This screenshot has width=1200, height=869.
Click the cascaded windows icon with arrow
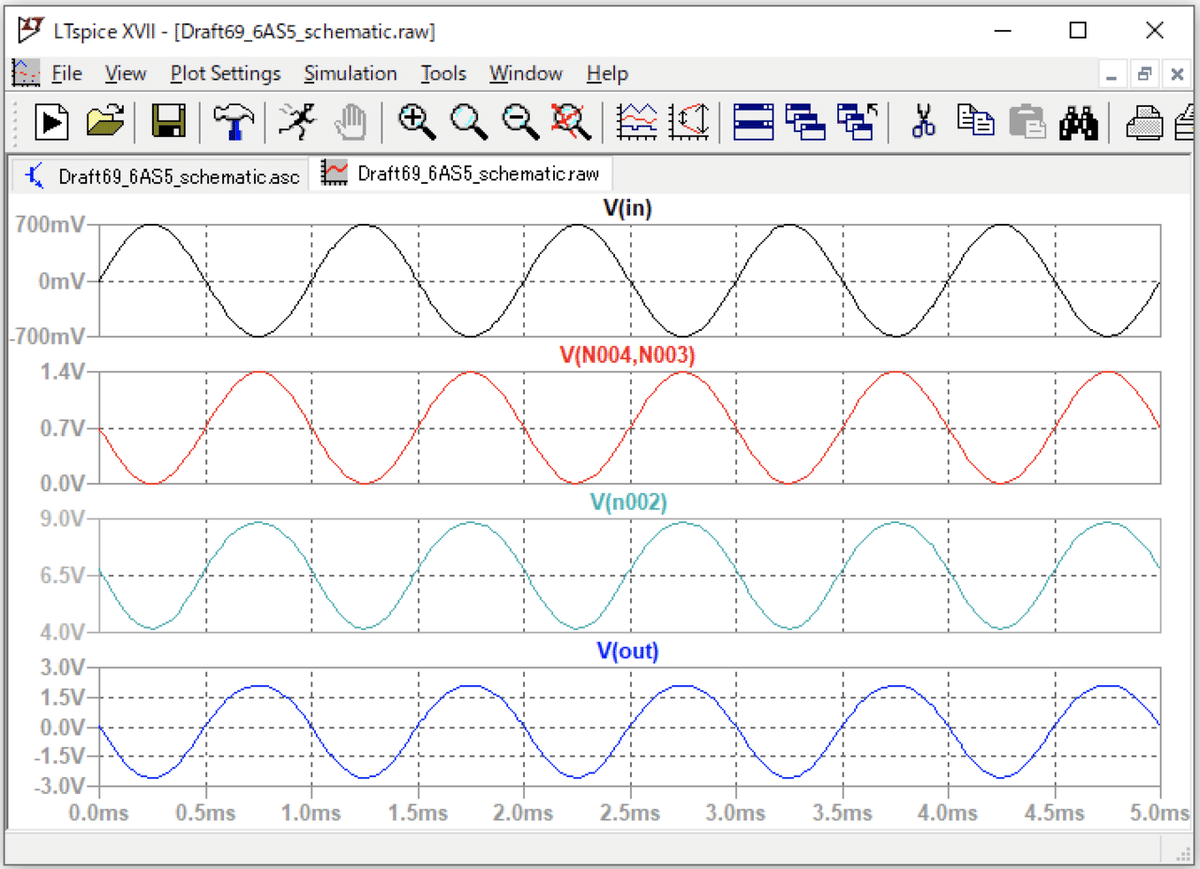pyautogui.click(x=858, y=122)
